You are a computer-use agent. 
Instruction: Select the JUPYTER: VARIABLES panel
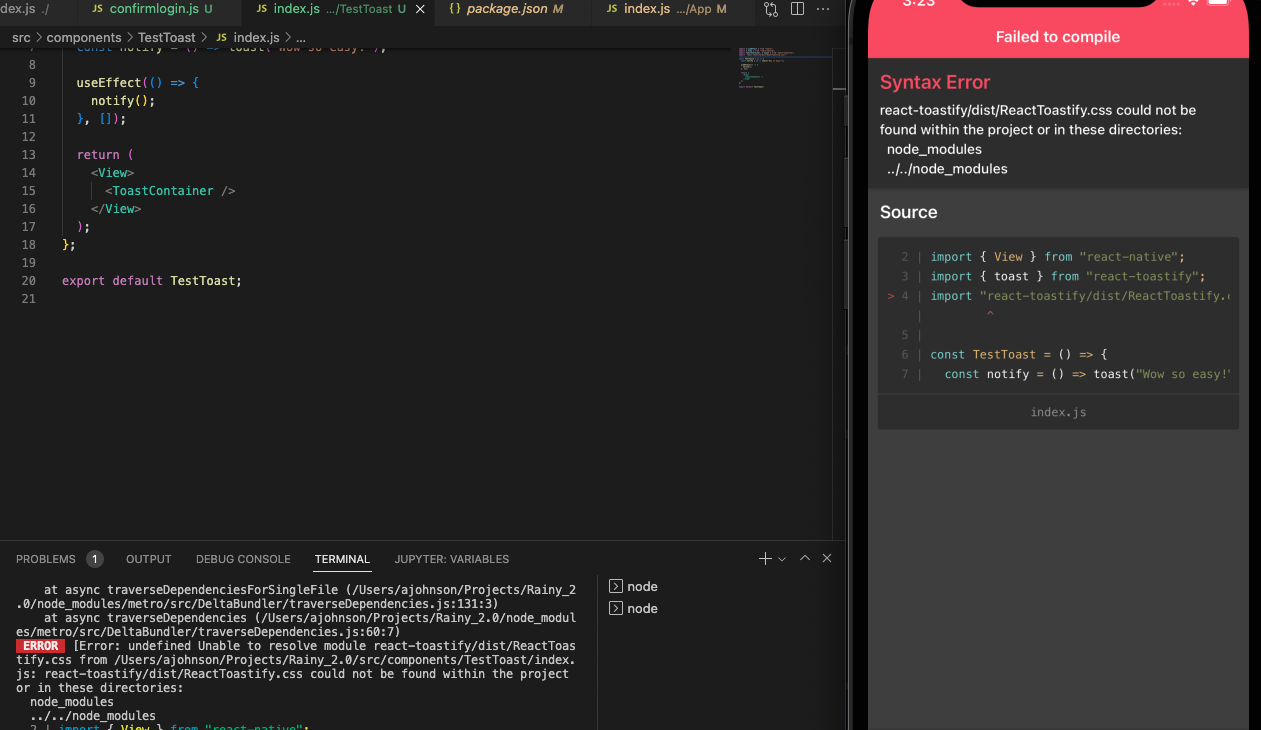click(x=451, y=559)
